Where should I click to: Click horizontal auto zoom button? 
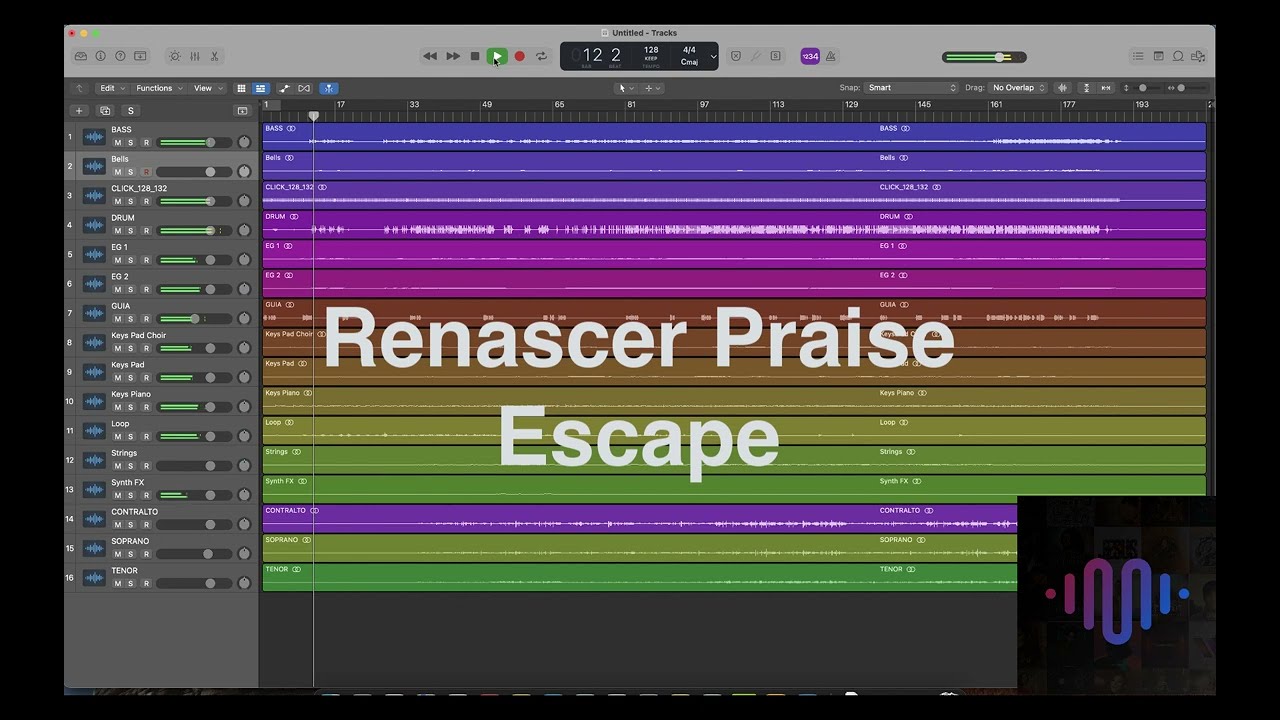pos(1105,88)
